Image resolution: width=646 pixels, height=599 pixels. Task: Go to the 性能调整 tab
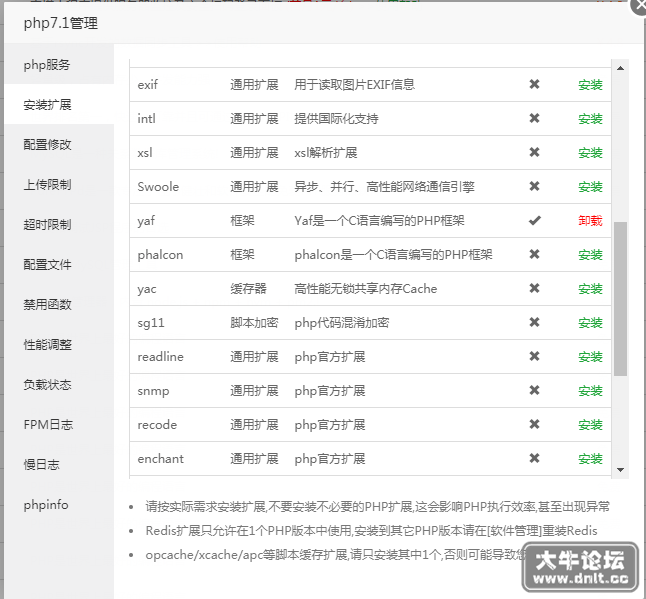click(59, 344)
